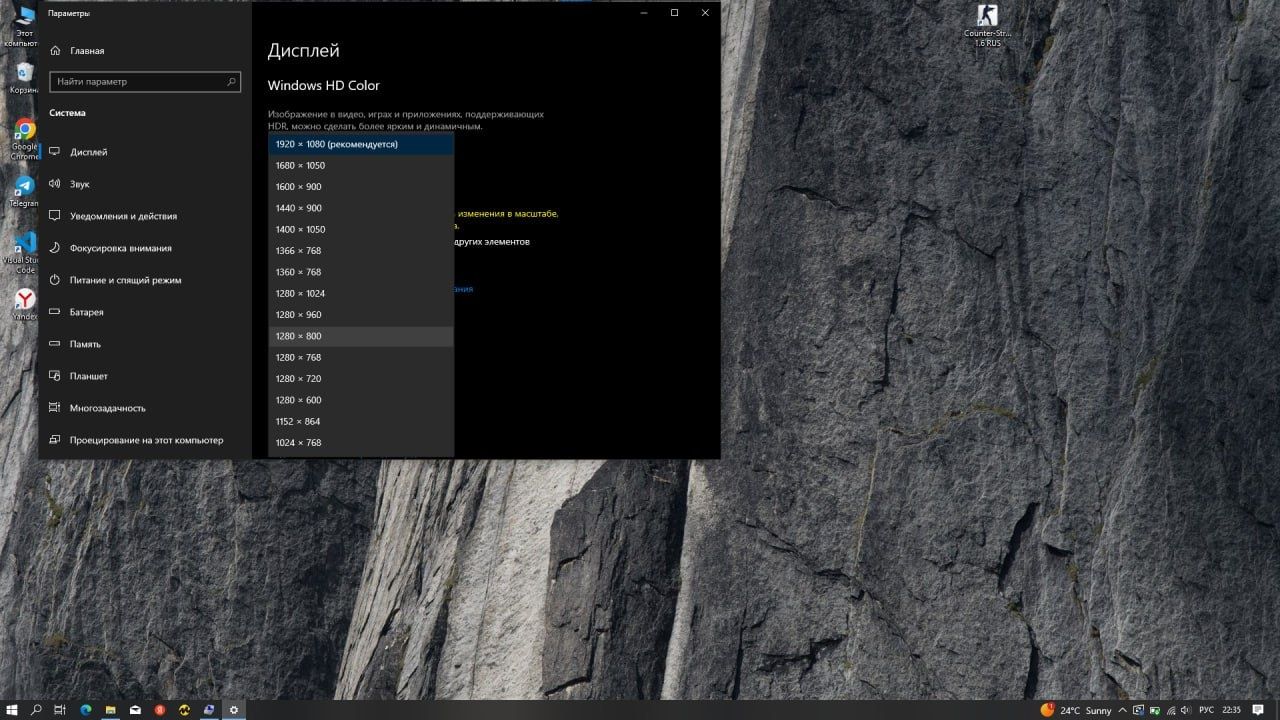Viewport: 1280px width, 720px height.
Task: Open the 24°C Sunny weather widget
Action: 1076,710
